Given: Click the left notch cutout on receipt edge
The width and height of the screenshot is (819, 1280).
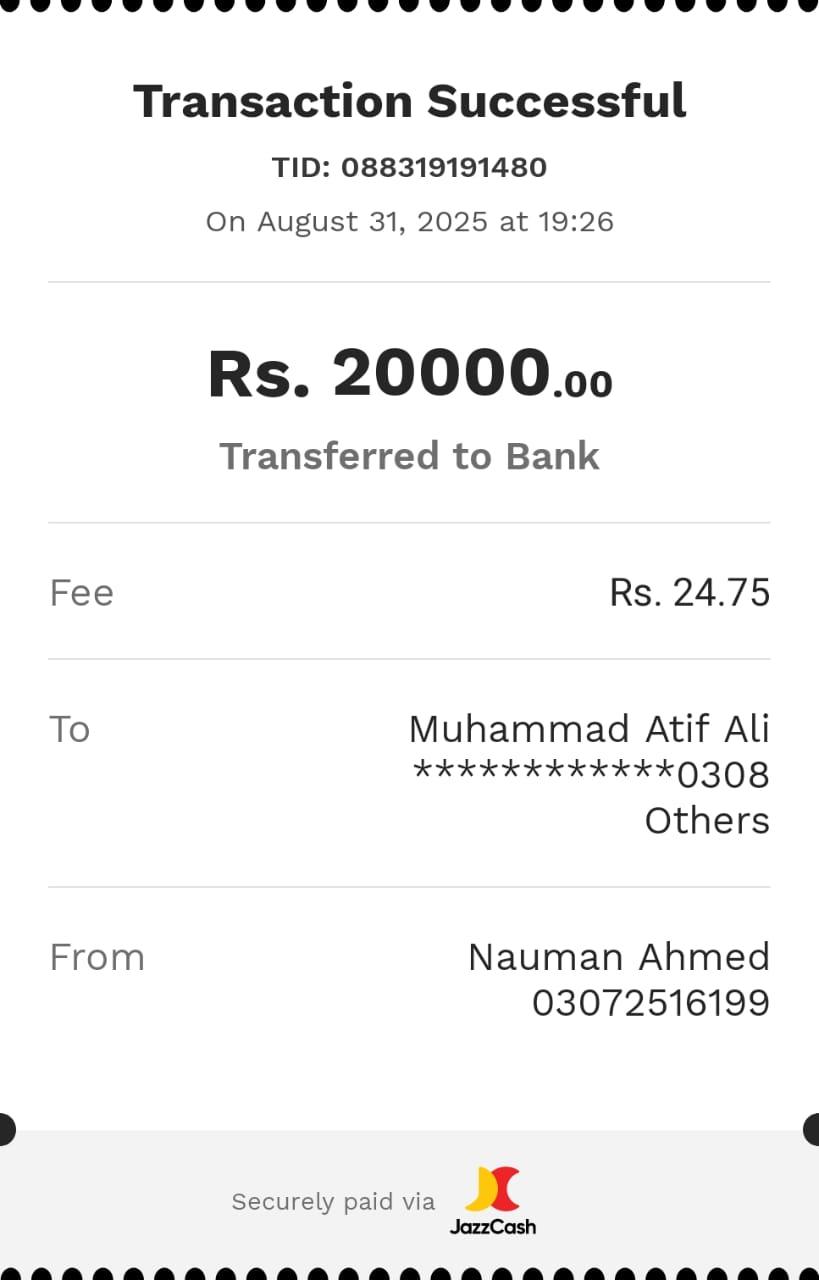Looking at the screenshot, I should coord(5,1129).
